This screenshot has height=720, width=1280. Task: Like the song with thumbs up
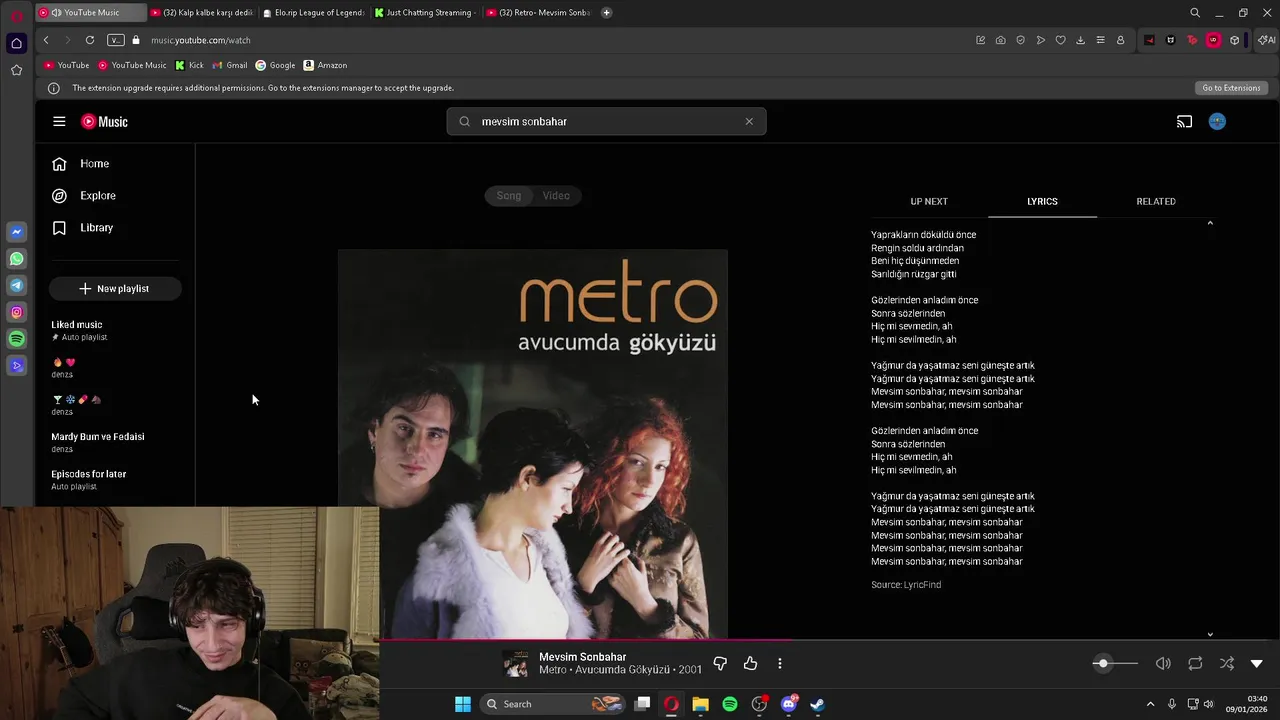pyautogui.click(x=750, y=663)
